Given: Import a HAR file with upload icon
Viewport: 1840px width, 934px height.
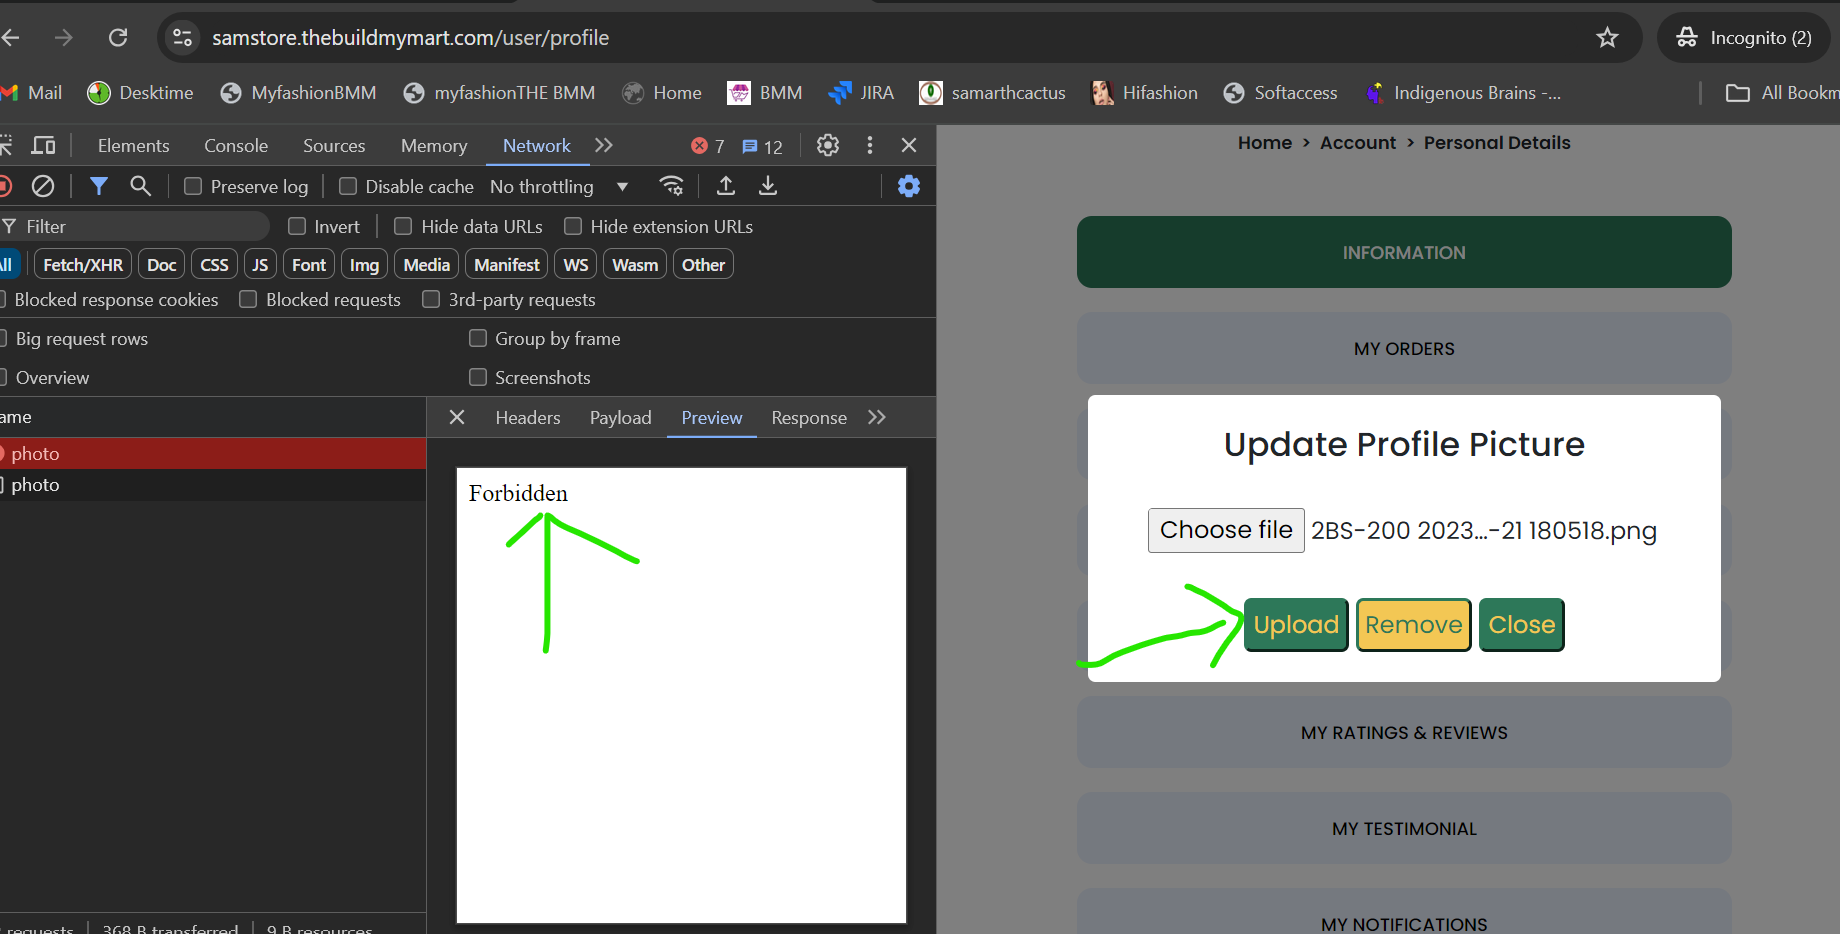Looking at the screenshot, I should pyautogui.click(x=726, y=186).
